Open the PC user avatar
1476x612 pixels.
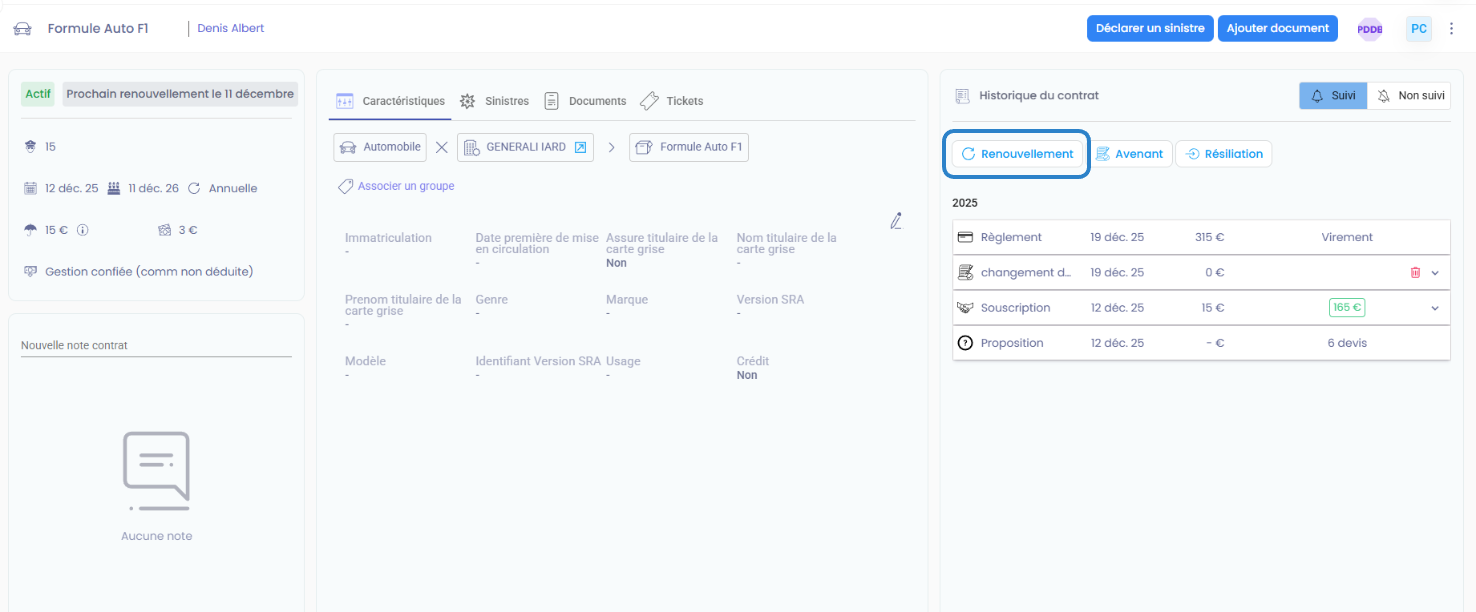[1418, 28]
